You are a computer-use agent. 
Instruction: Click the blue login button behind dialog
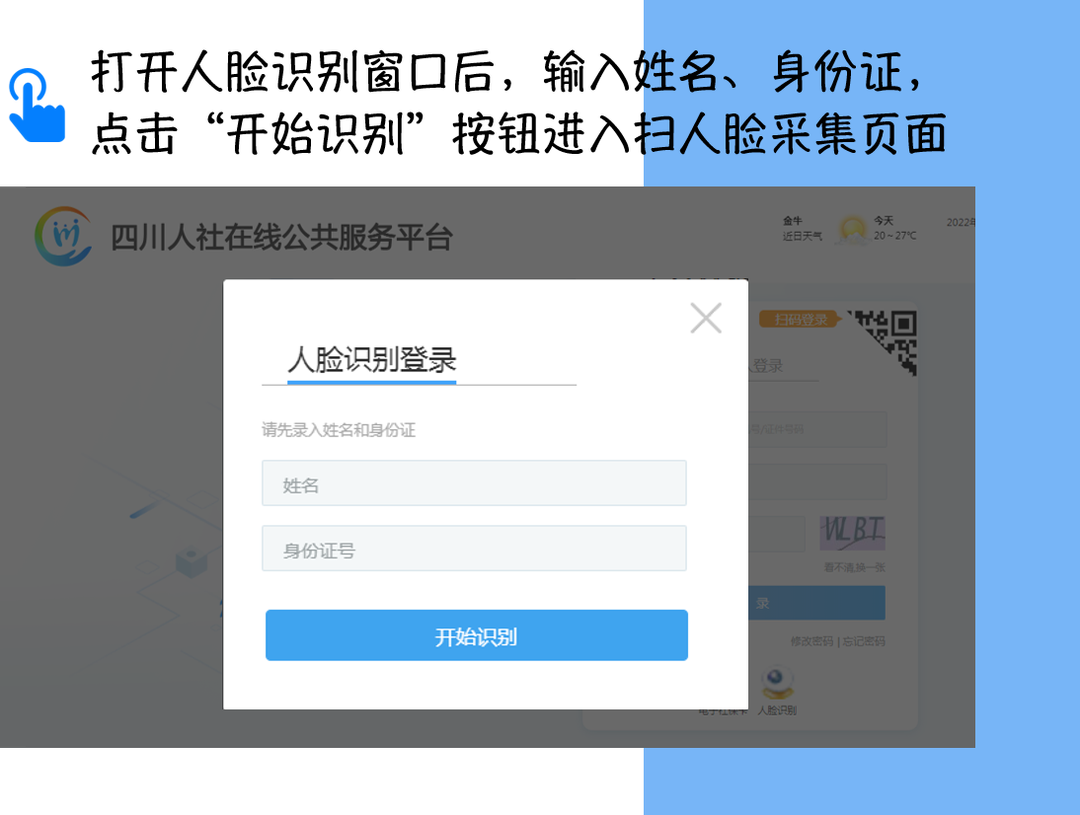(x=817, y=603)
